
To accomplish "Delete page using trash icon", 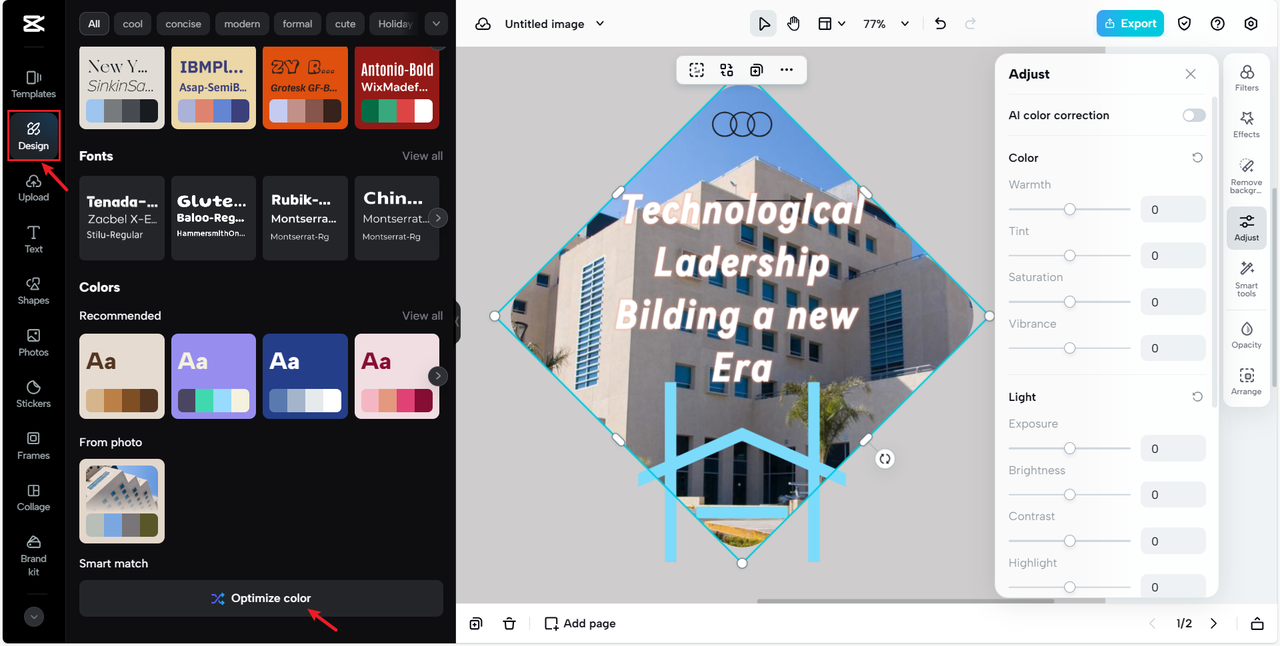I will (509, 624).
